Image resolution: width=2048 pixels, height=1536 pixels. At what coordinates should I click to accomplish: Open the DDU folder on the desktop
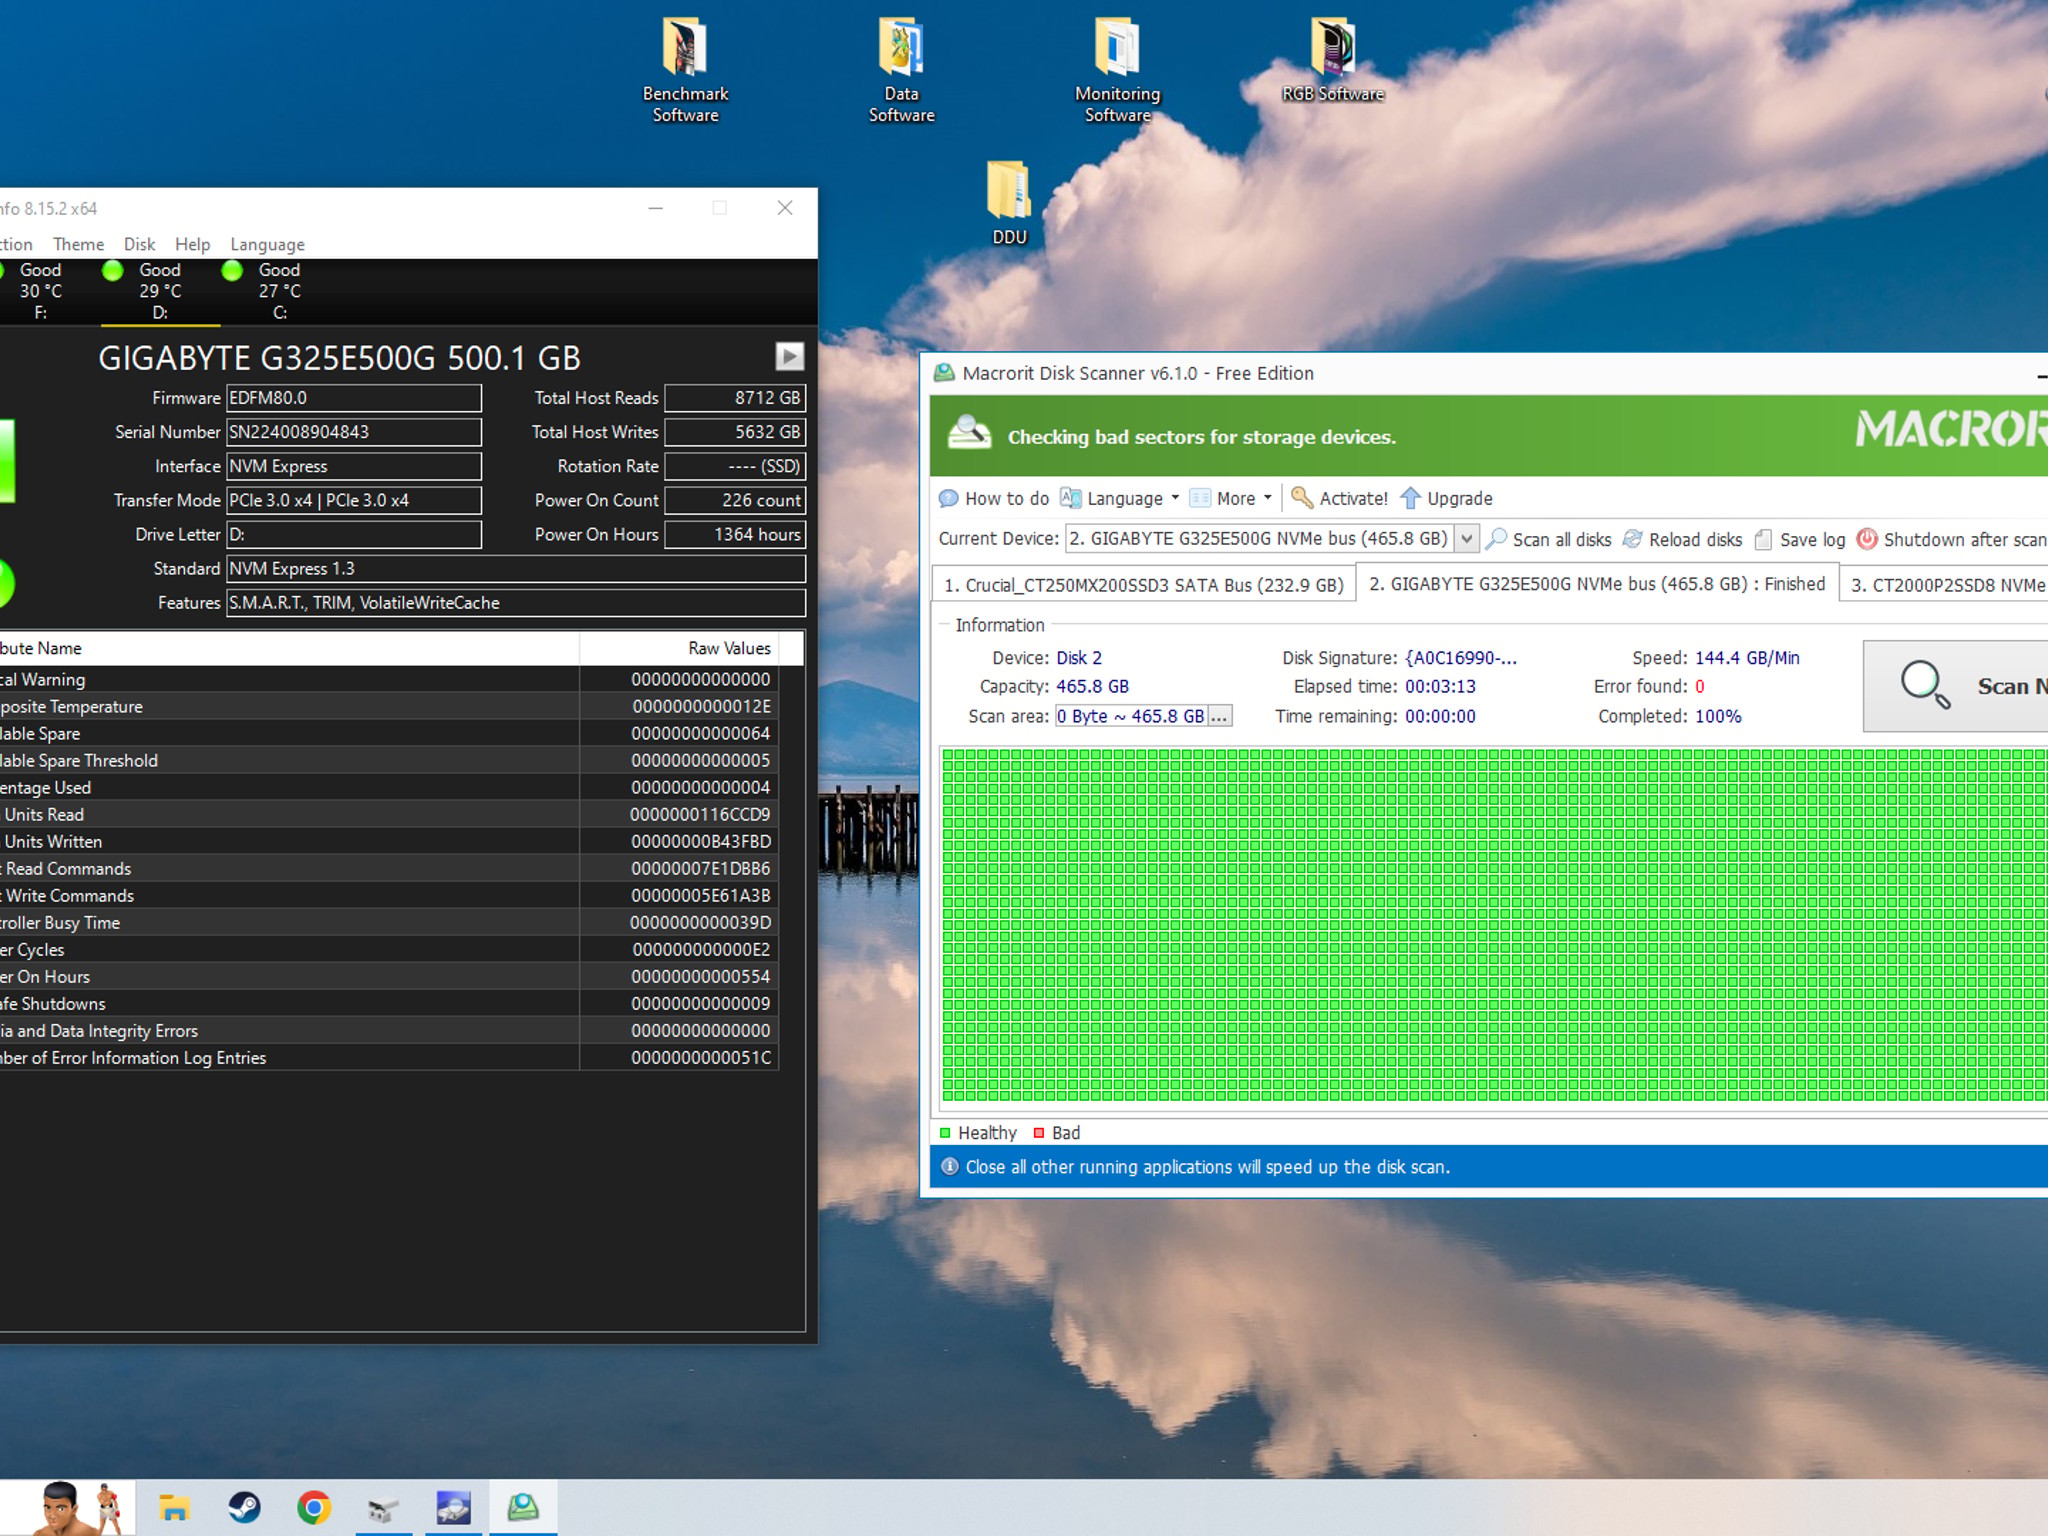[1009, 203]
